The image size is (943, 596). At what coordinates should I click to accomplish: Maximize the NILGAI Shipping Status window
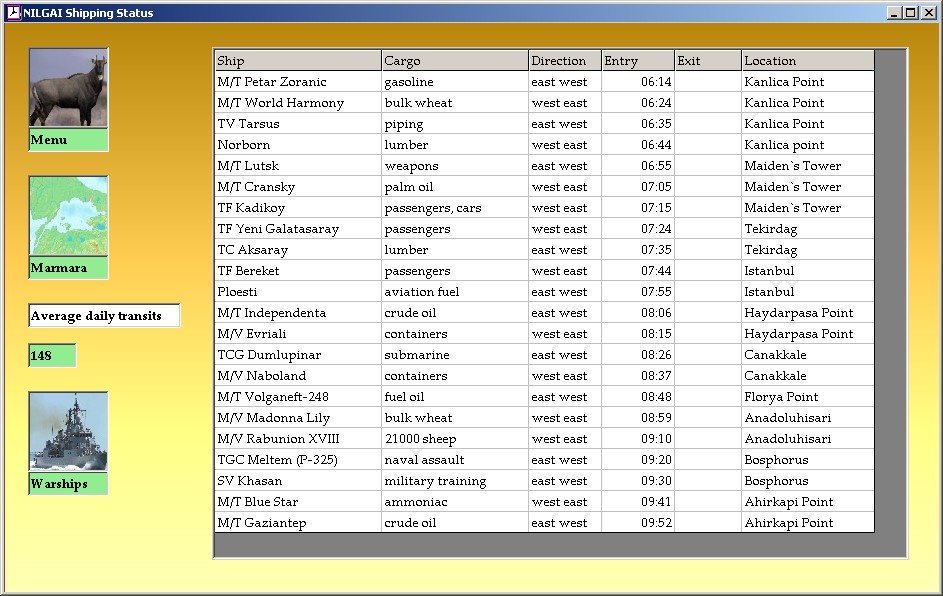click(x=910, y=13)
